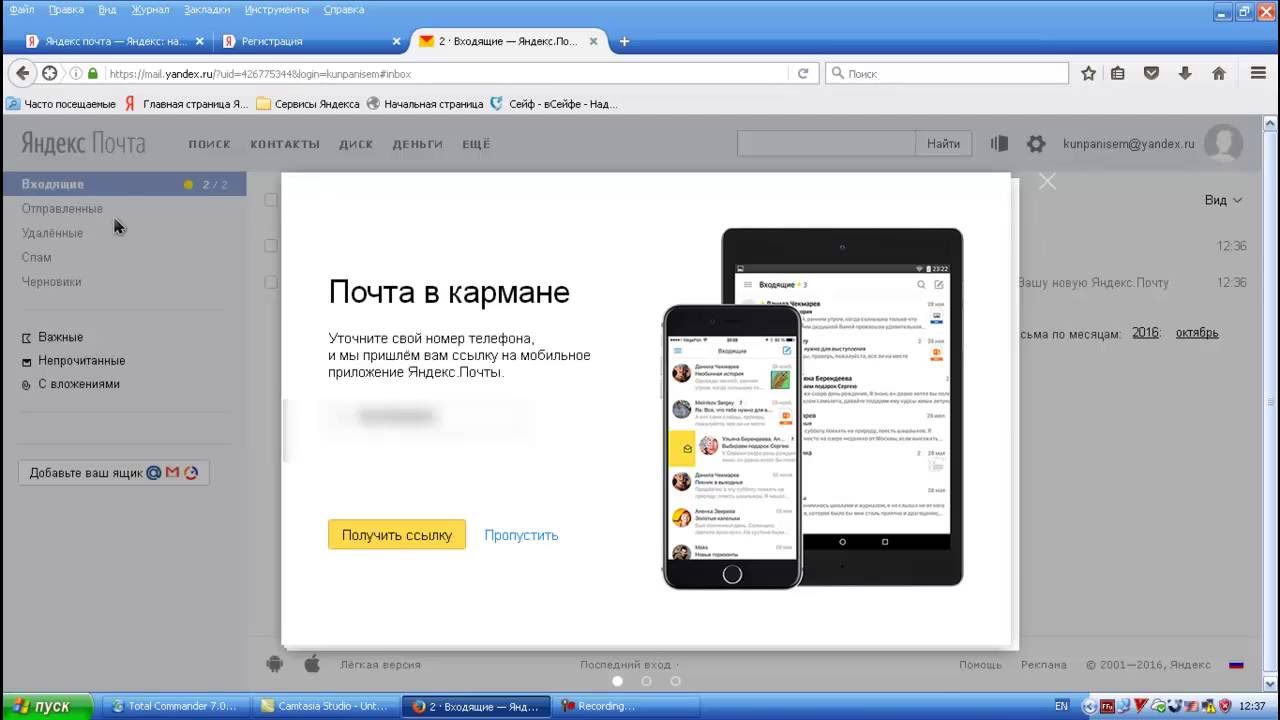Open the Поиск header link
Image resolution: width=1280 pixels, height=720 pixels.
(x=209, y=144)
